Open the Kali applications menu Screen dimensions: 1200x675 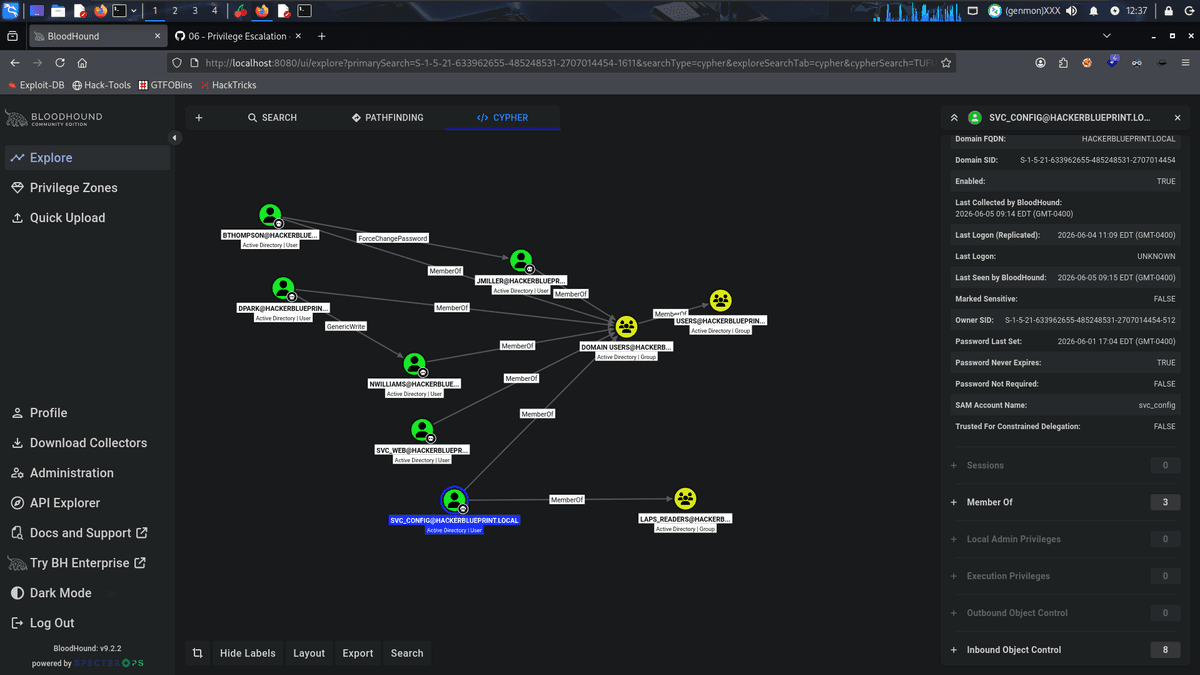[10, 10]
